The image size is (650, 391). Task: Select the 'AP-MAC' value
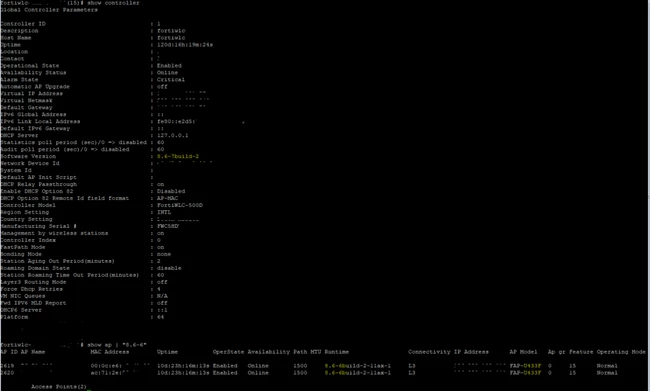click(167, 198)
